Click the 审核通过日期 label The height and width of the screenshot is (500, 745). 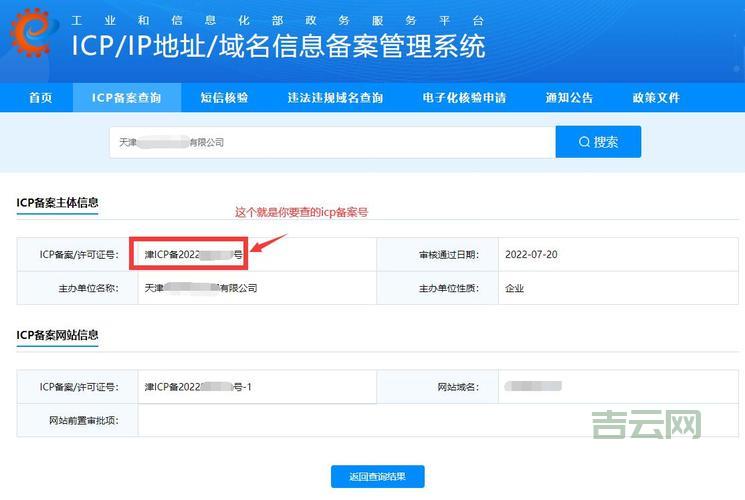pos(449,255)
